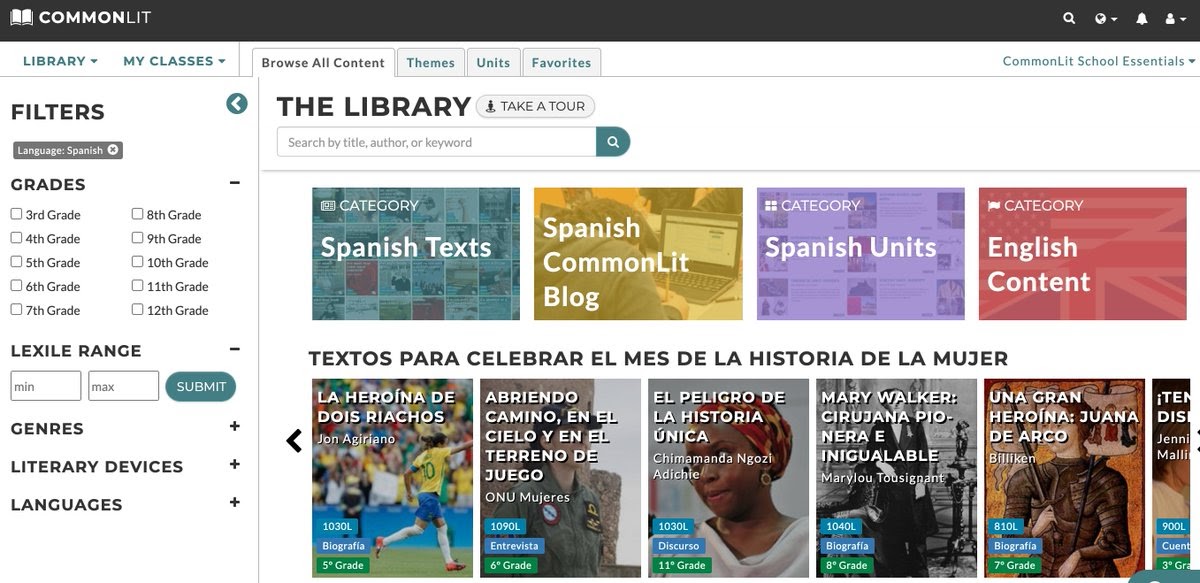Image resolution: width=1200 pixels, height=583 pixels.
Task: Expand the Genres filter section
Action: 235,427
